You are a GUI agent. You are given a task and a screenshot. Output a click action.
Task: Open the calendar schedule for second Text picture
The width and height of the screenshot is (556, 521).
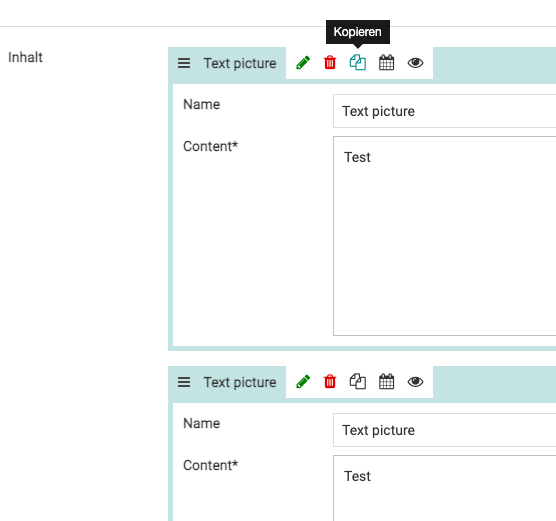[386, 382]
